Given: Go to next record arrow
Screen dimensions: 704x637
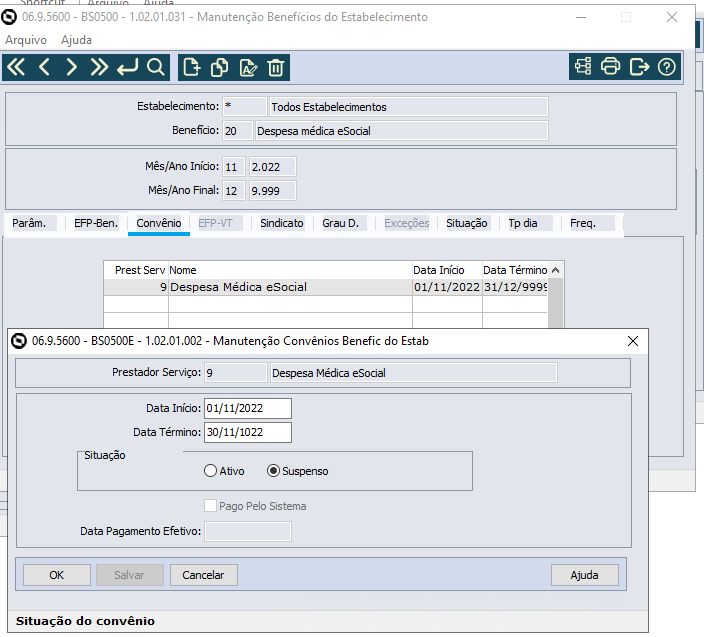Looking at the screenshot, I should [x=71, y=67].
